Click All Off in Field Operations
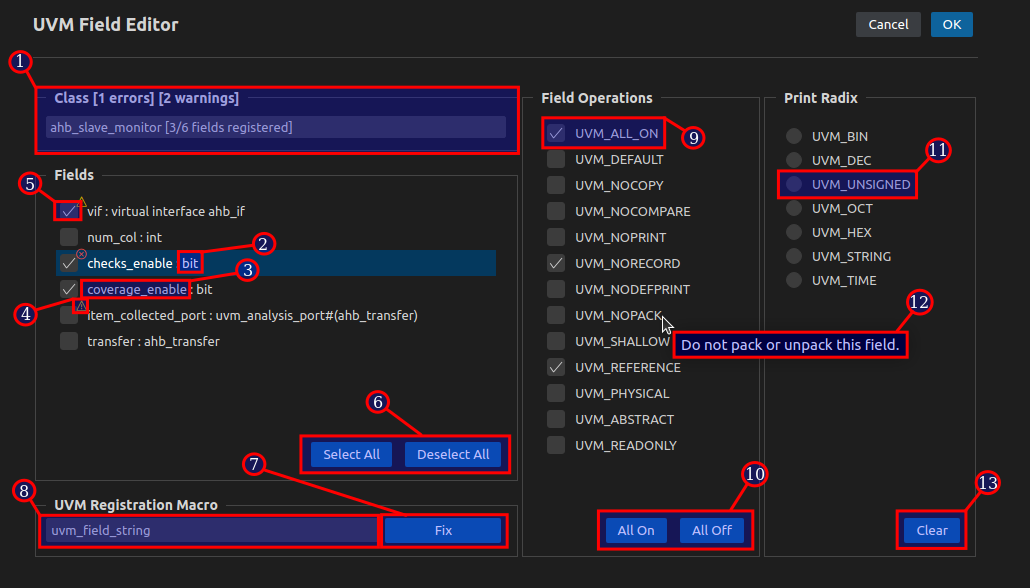Screen dimensions: 1030x588 (712, 530)
